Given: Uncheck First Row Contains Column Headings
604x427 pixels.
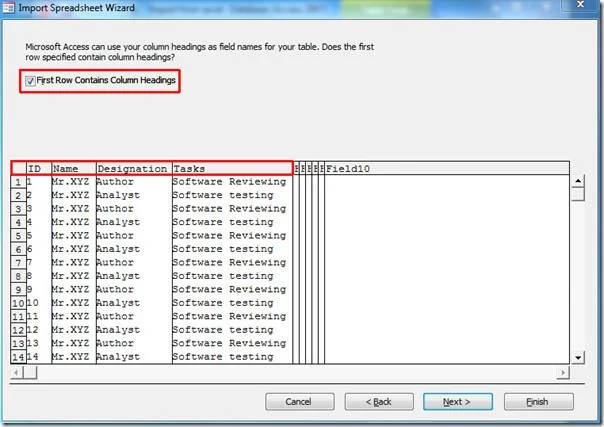Looking at the screenshot, I should (30, 80).
